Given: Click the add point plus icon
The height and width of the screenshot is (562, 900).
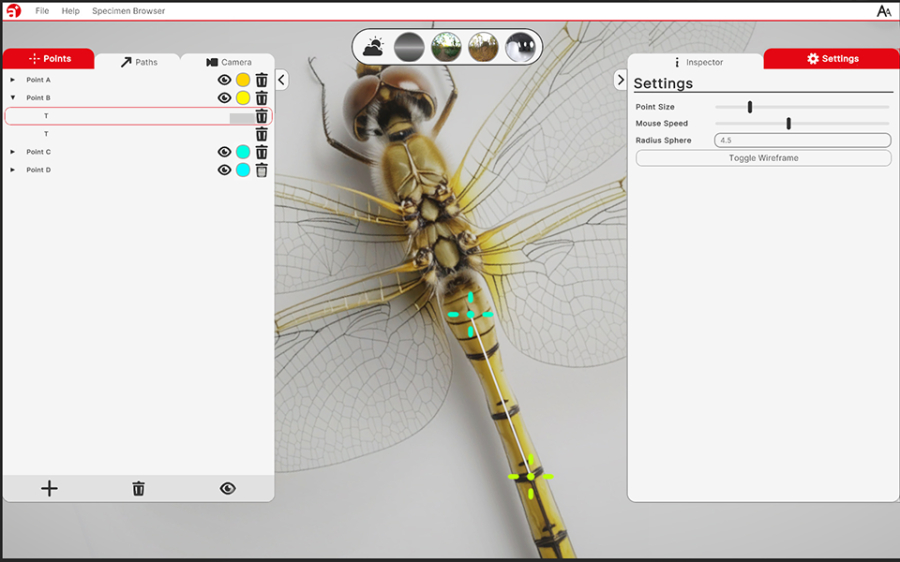Looking at the screenshot, I should coord(49,488).
